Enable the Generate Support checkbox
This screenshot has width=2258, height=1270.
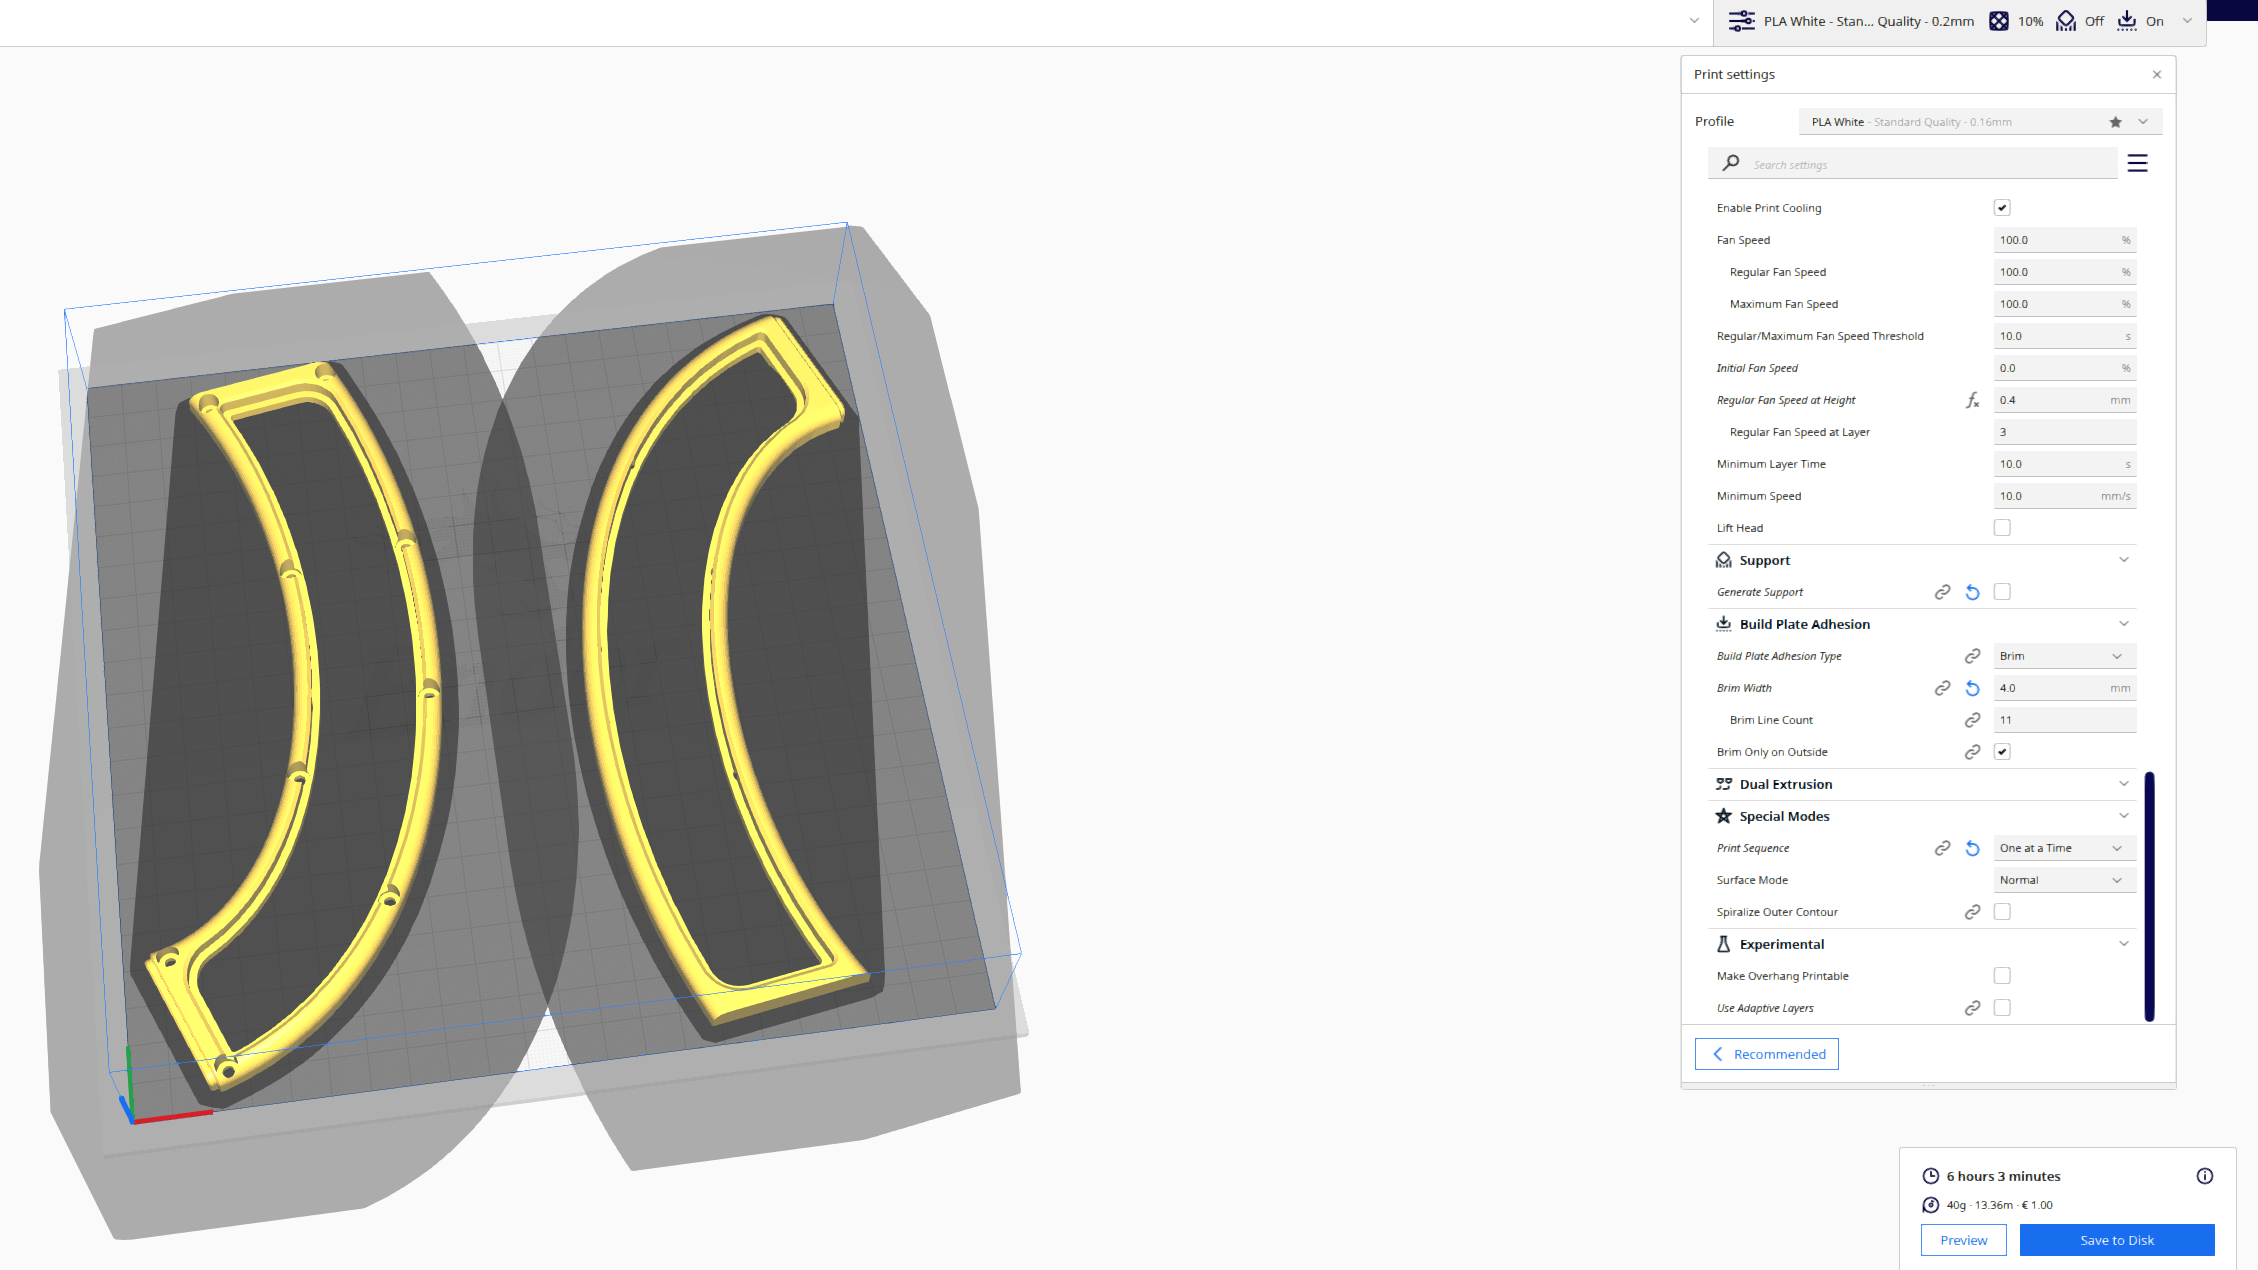[x=2002, y=591]
